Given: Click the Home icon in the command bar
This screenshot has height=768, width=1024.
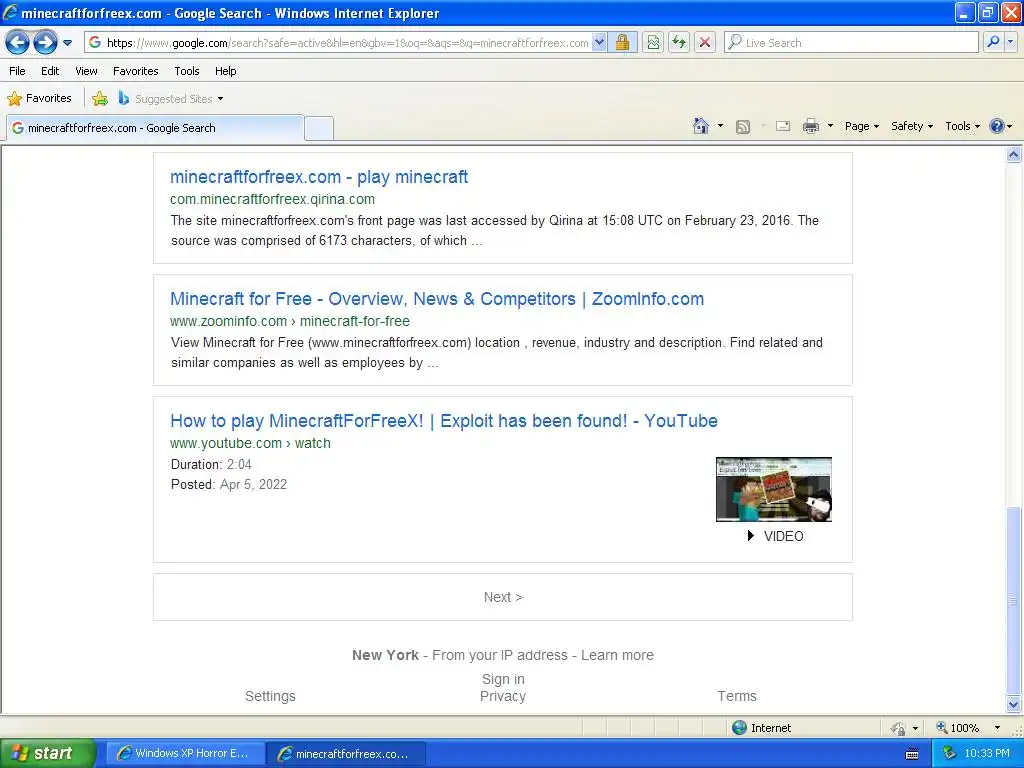Looking at the screenshot, I should tap(701, 126).
